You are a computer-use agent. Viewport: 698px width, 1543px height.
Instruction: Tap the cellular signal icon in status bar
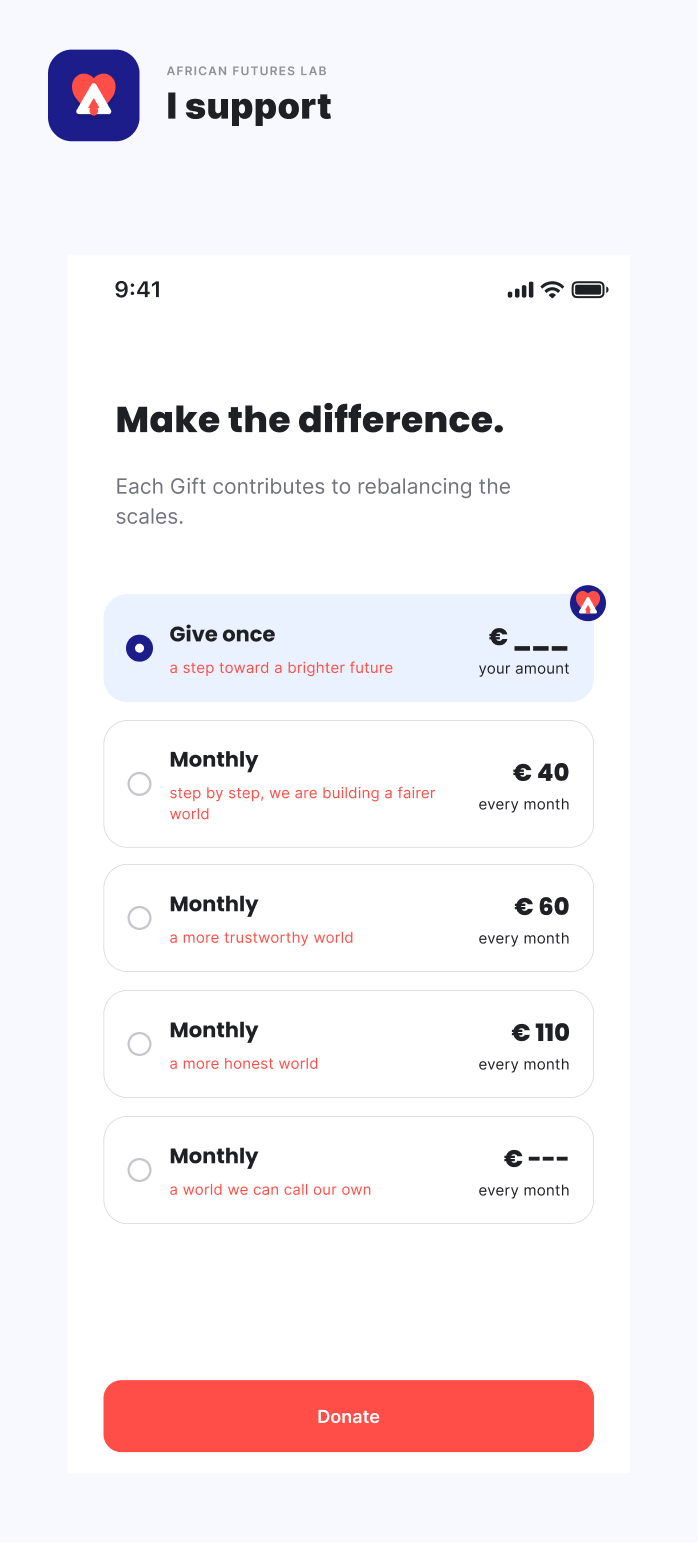pos(520,290)
